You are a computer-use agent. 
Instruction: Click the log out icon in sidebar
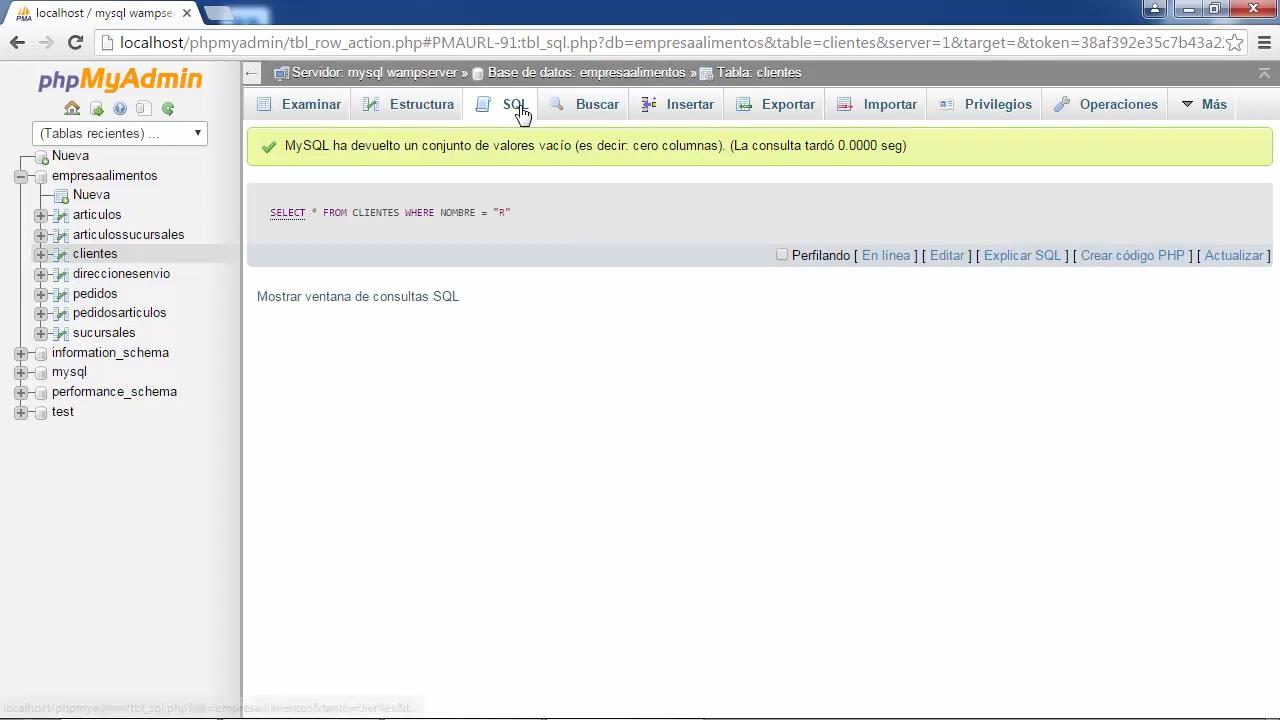(x=96, y=108)
